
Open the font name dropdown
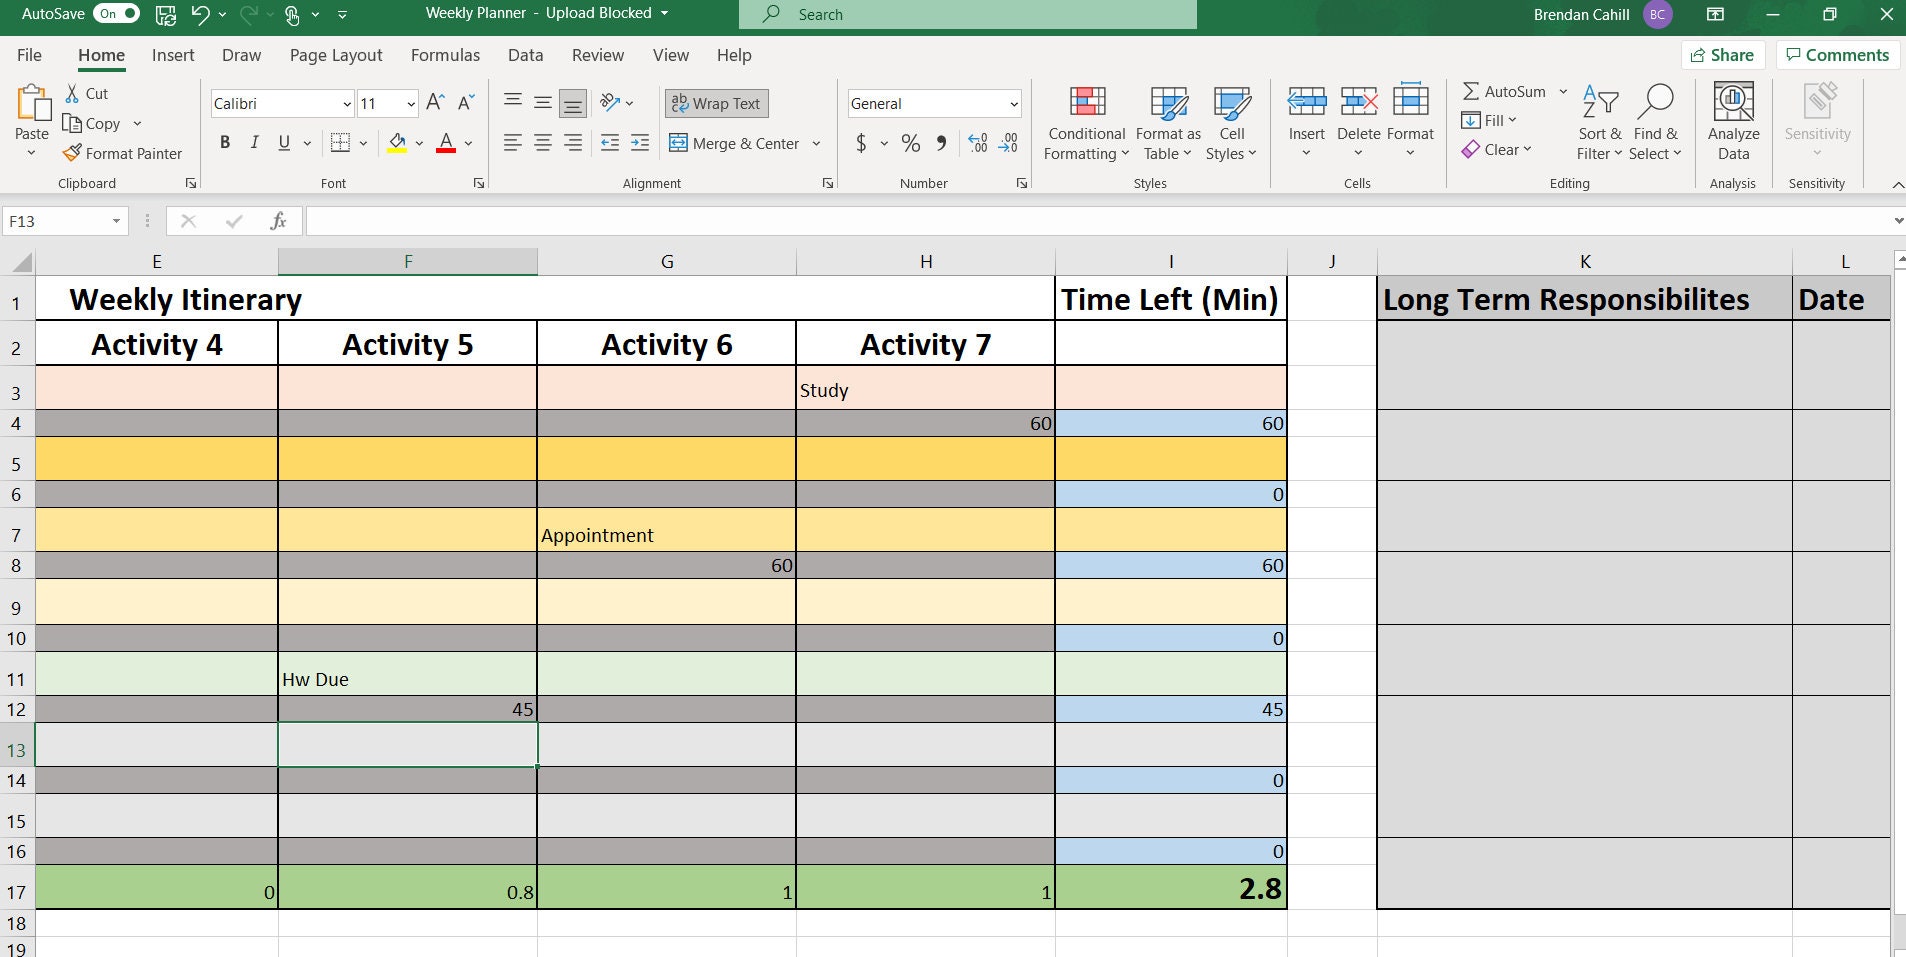pos(345,103)
